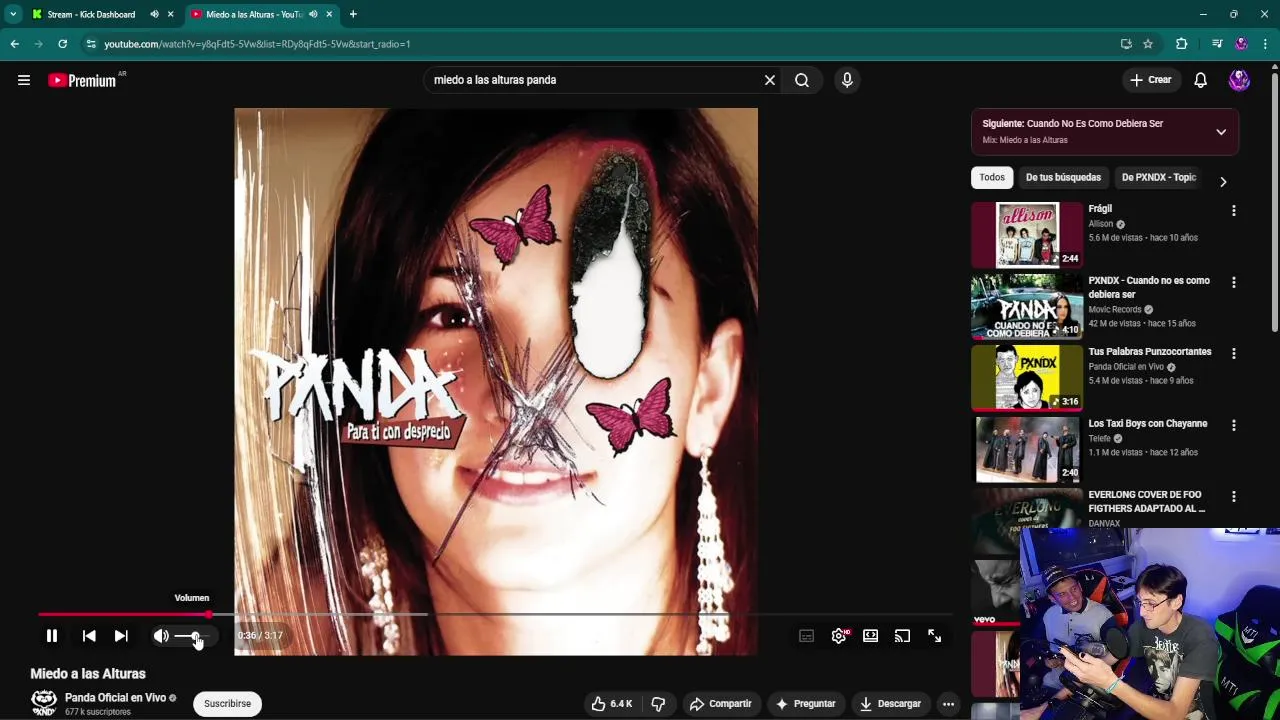
Task: Select De tus búsquedas chip
Action: [x=1063, y=178]
